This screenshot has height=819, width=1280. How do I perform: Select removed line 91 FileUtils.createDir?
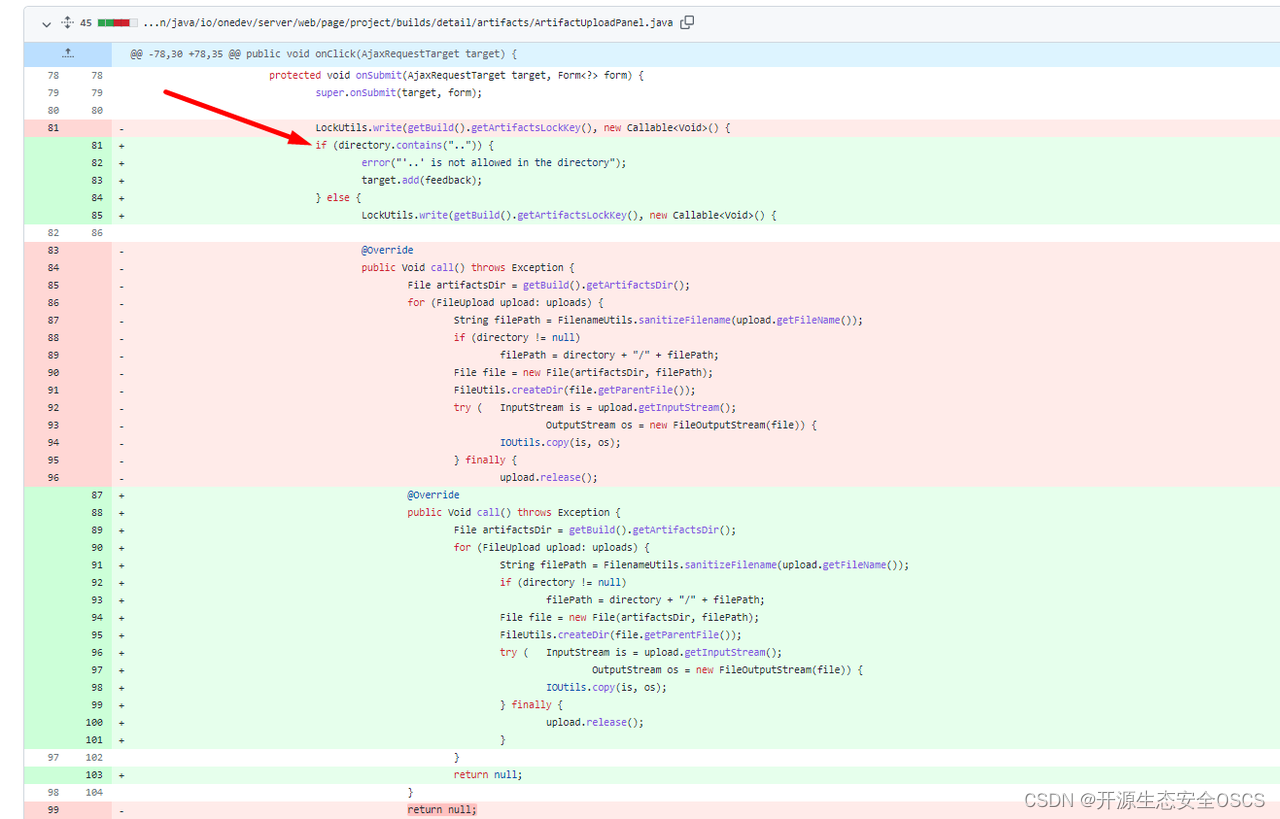pyautogui.click(x=574, y=390)
